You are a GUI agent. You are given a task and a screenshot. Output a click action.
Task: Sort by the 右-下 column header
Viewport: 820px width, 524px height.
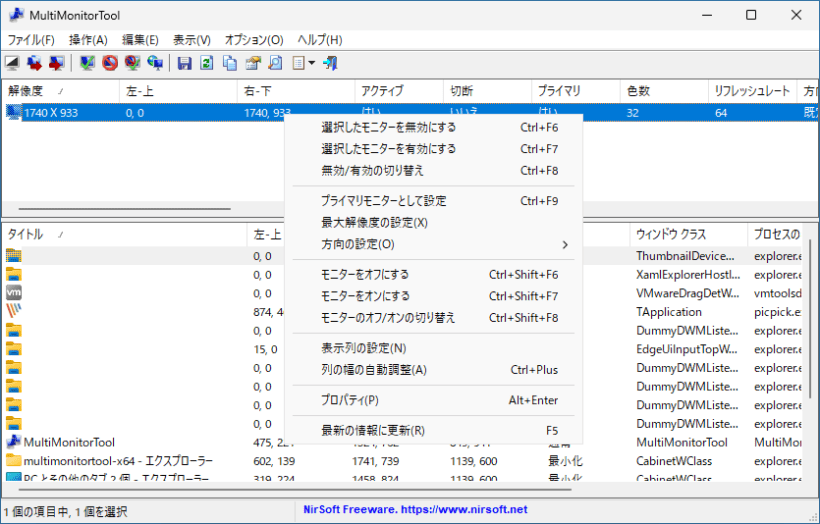pyautogui.click(x=296, y=91)
